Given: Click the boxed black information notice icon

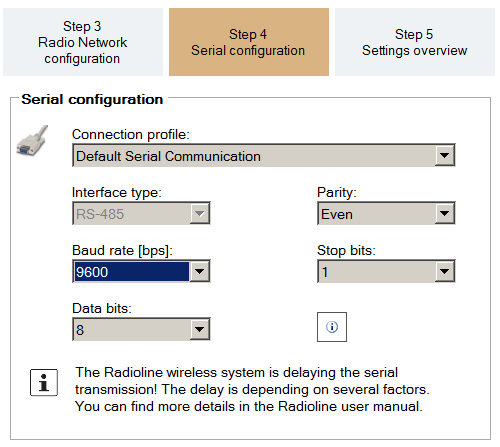Looking at the screenshot, I should [44, 382].
